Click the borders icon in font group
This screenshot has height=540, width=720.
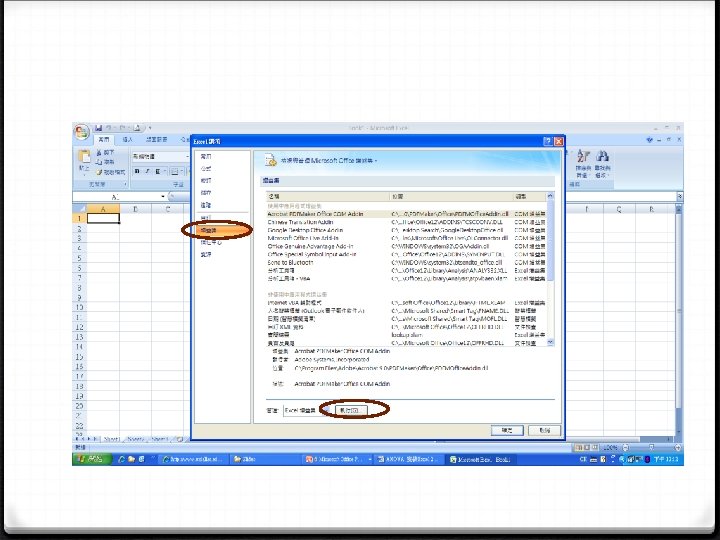(x=174, y=171)
